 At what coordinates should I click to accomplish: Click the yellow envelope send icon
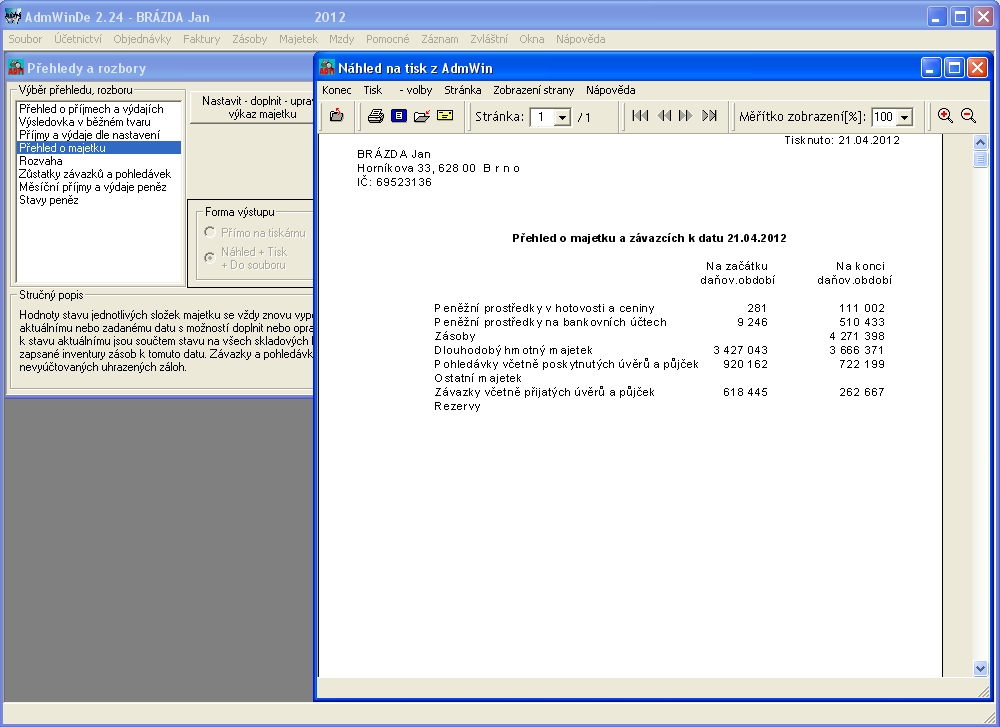click(x=445, y=115)
